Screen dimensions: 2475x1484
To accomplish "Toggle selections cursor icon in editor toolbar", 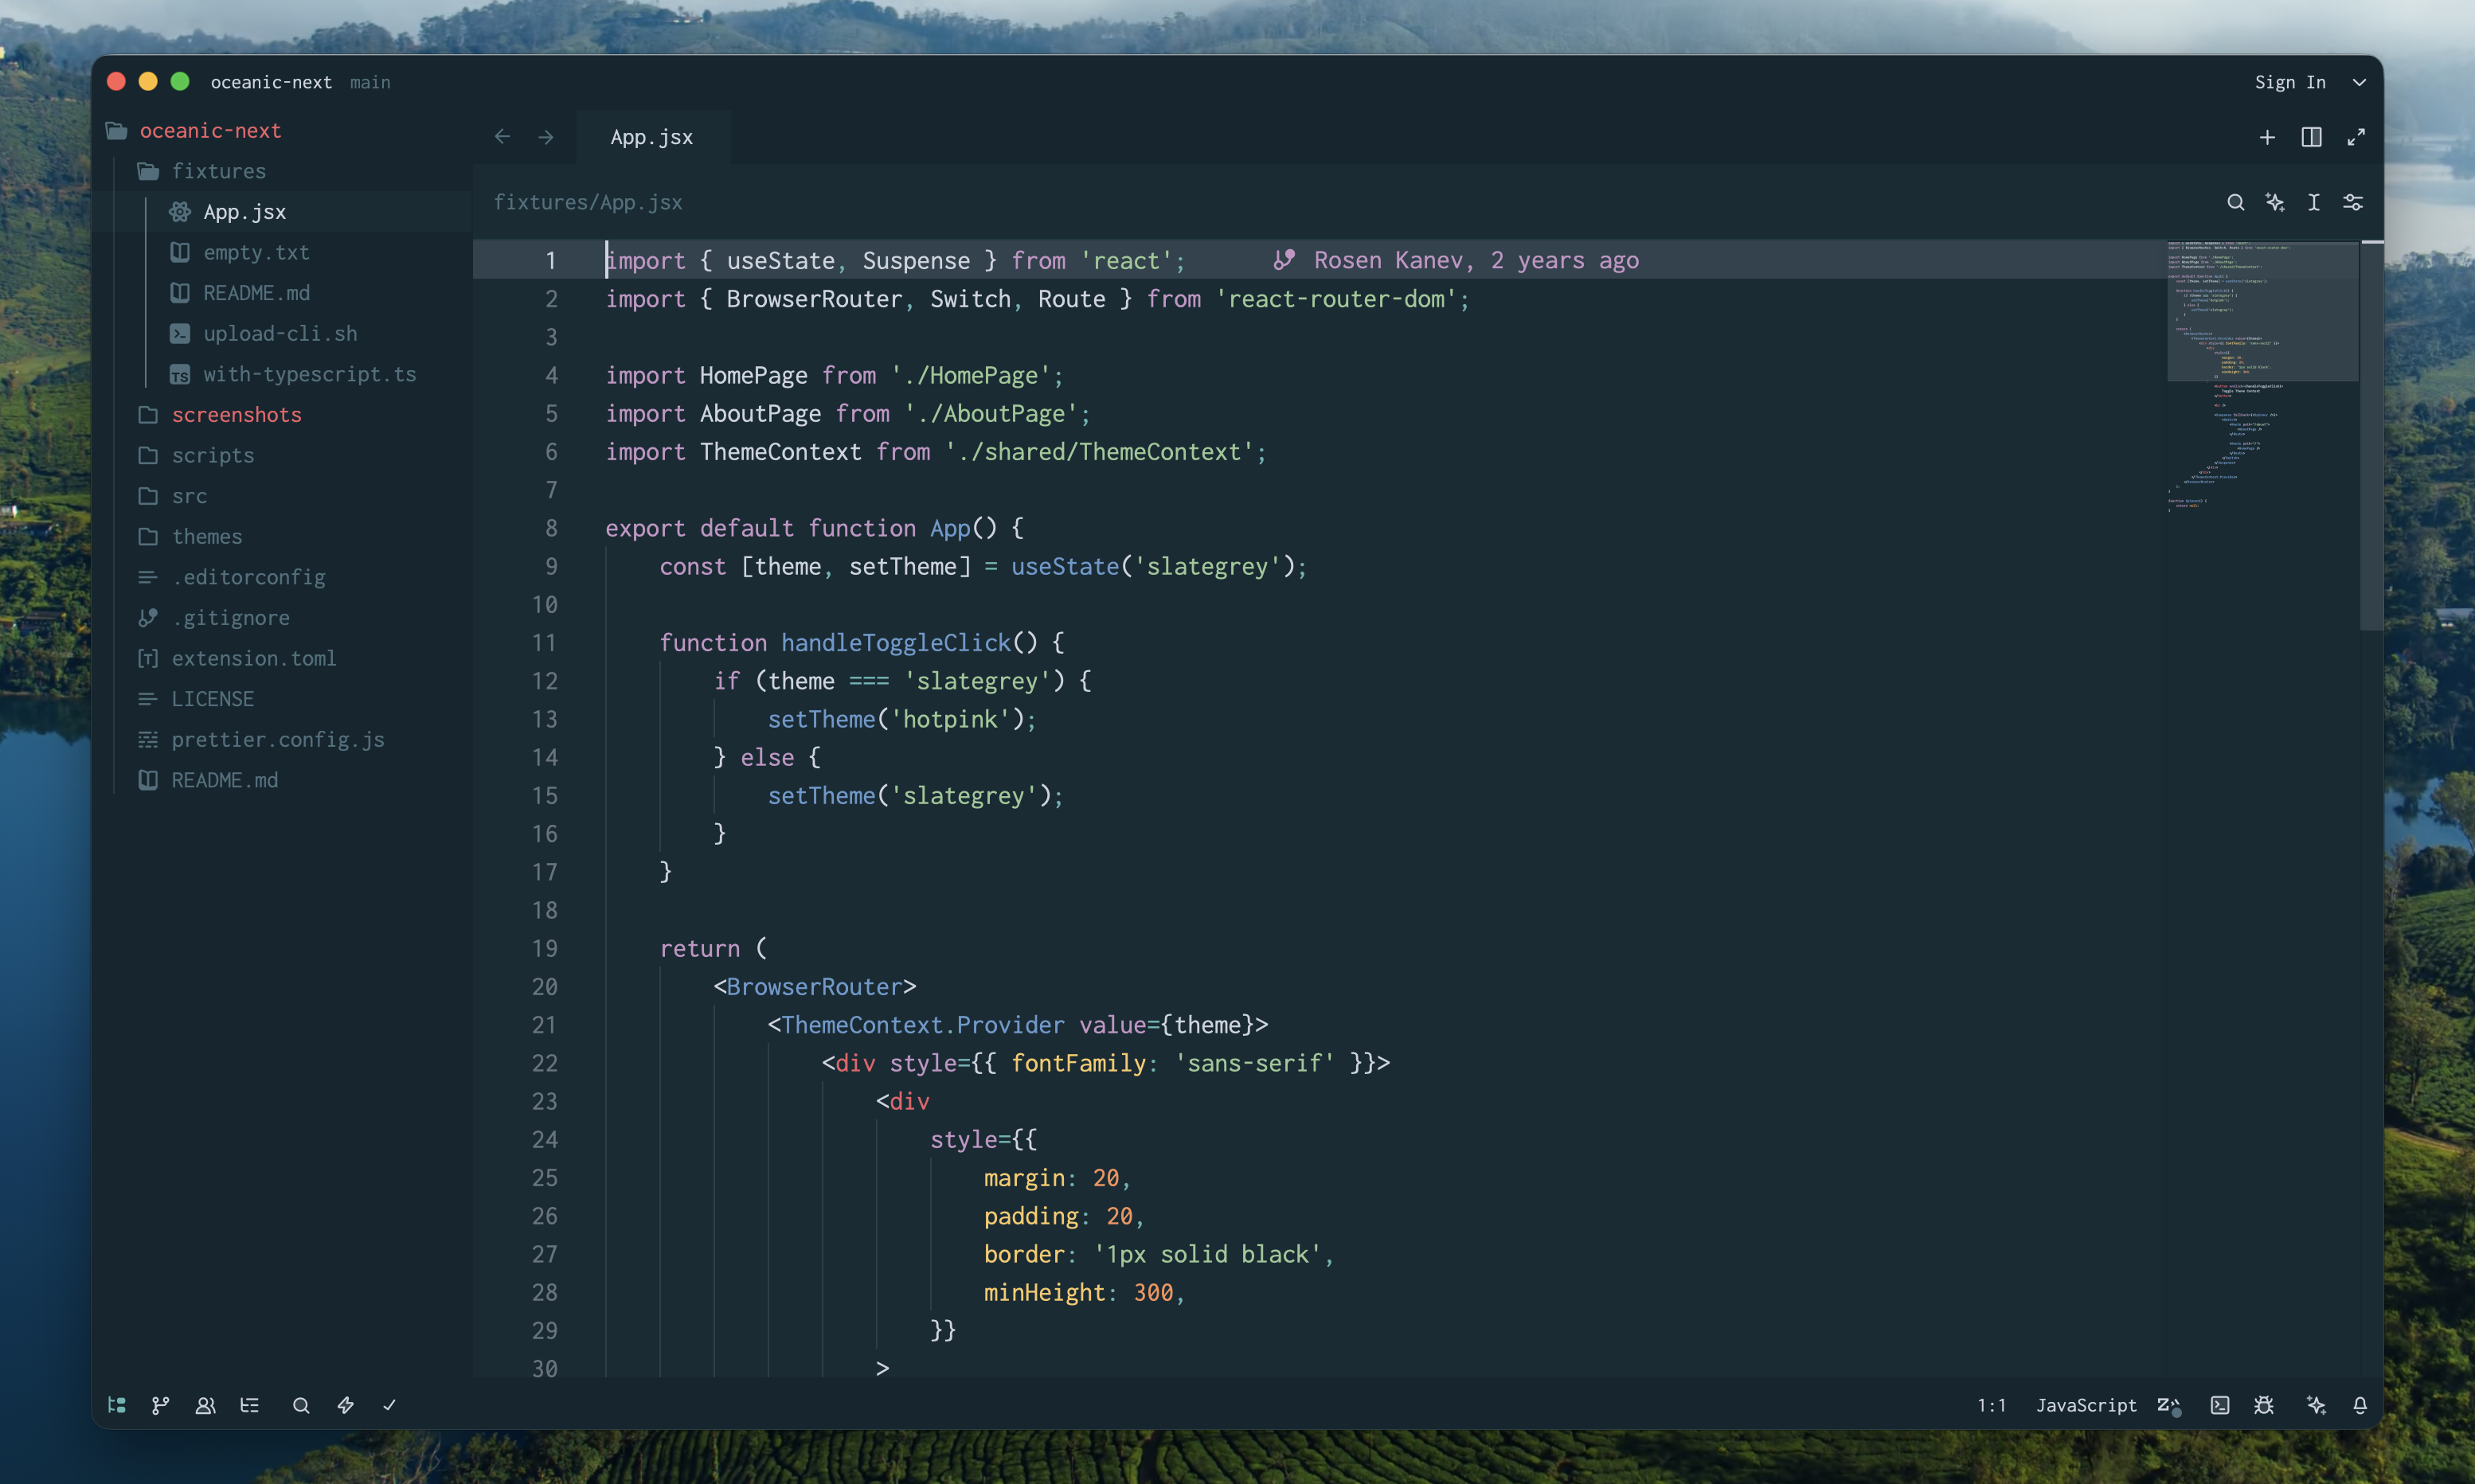I will [2314, 202].
